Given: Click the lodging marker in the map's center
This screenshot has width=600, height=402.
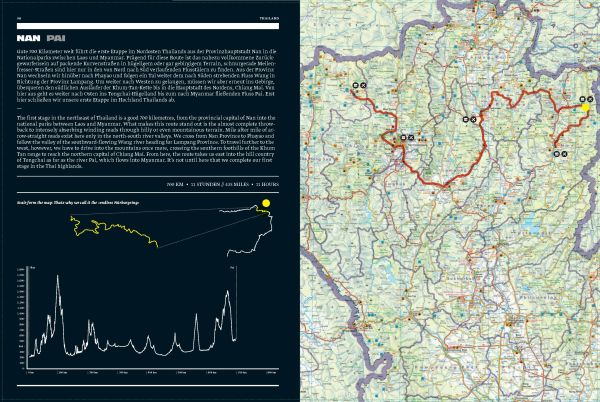Looking at the screenshot, I should pos(466,117).
